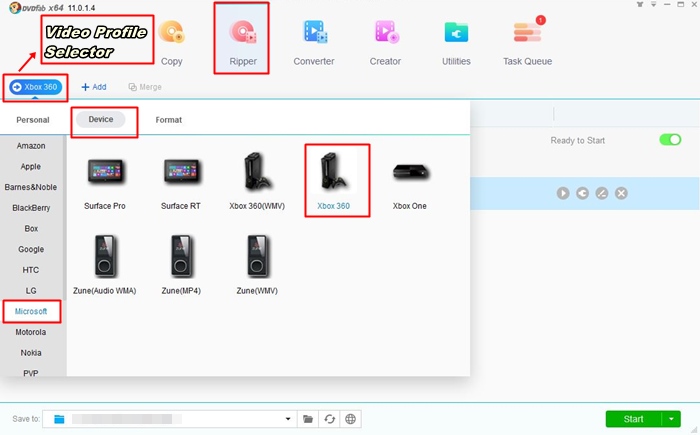Choose the Xbox 360(WMV) profile
This screenshot has width=700, height=435.
click(257, 182)
